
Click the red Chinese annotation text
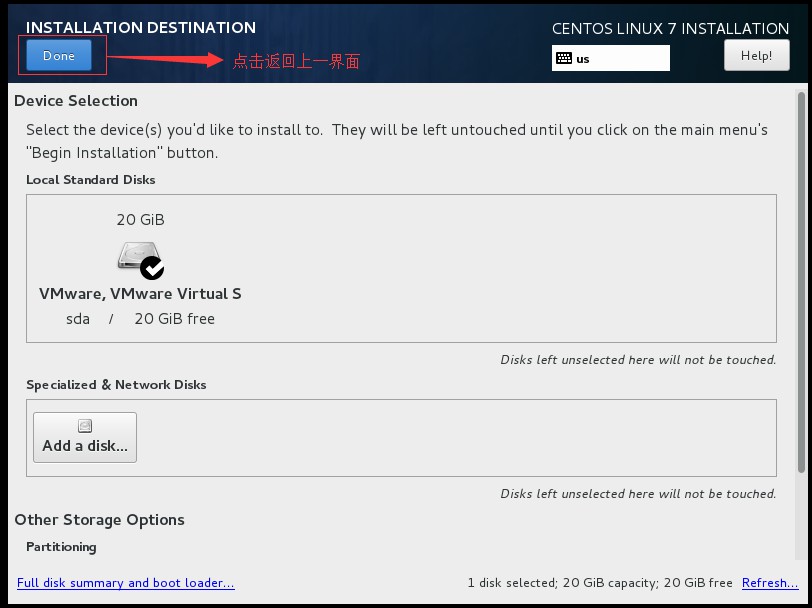(296, 61)
